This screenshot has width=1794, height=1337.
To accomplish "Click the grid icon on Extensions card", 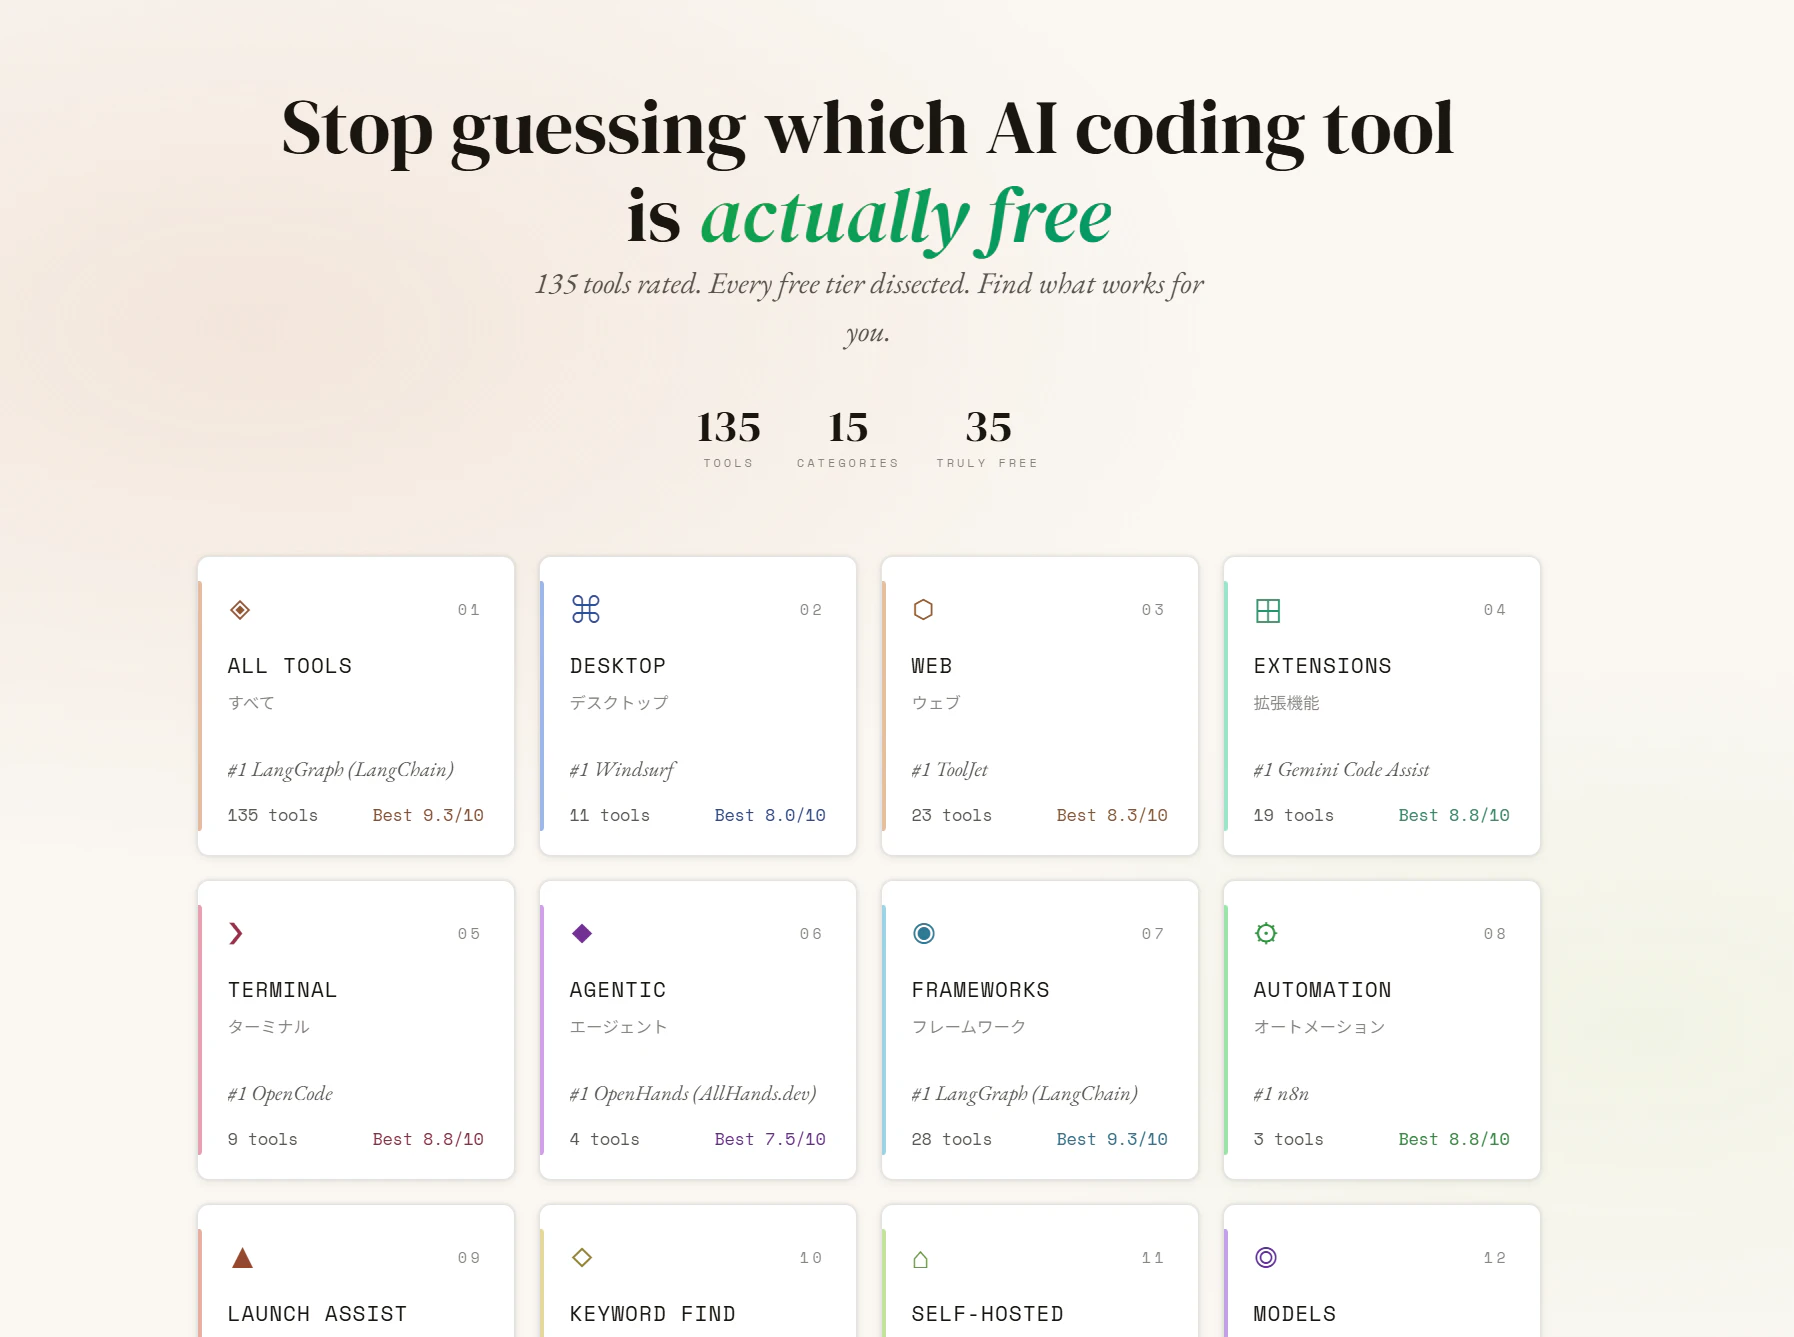I will pyautogui.click(x=1268, y=610).
